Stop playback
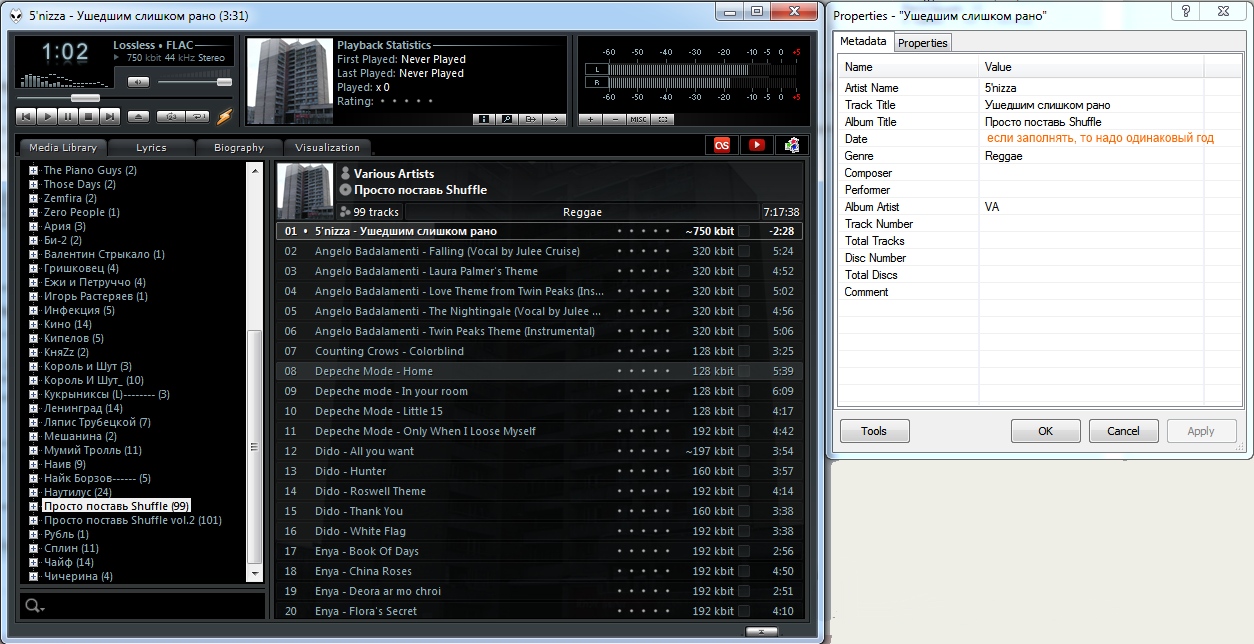This screenshot has width=1254, height=644. (x=89, y=116)
